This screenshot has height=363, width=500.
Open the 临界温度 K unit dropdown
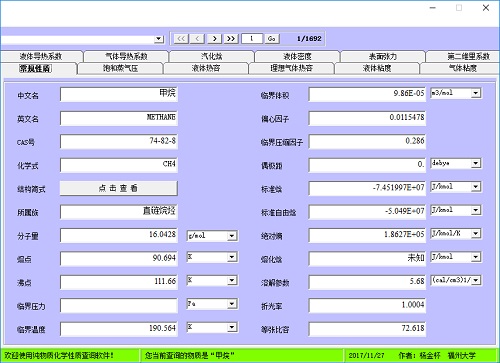232,327
